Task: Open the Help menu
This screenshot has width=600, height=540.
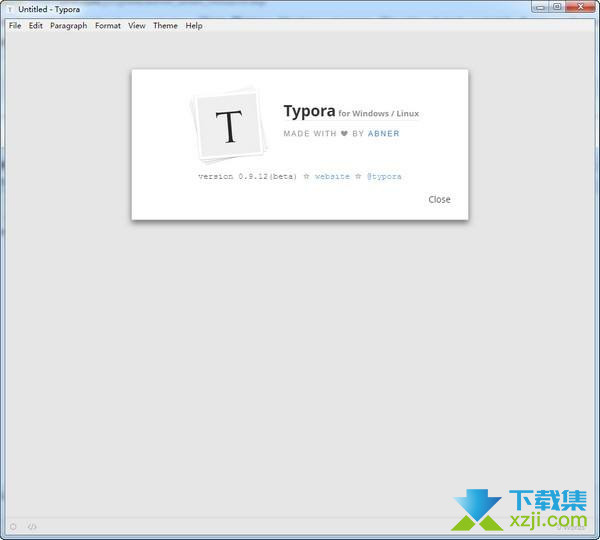Action: (194, 26)
